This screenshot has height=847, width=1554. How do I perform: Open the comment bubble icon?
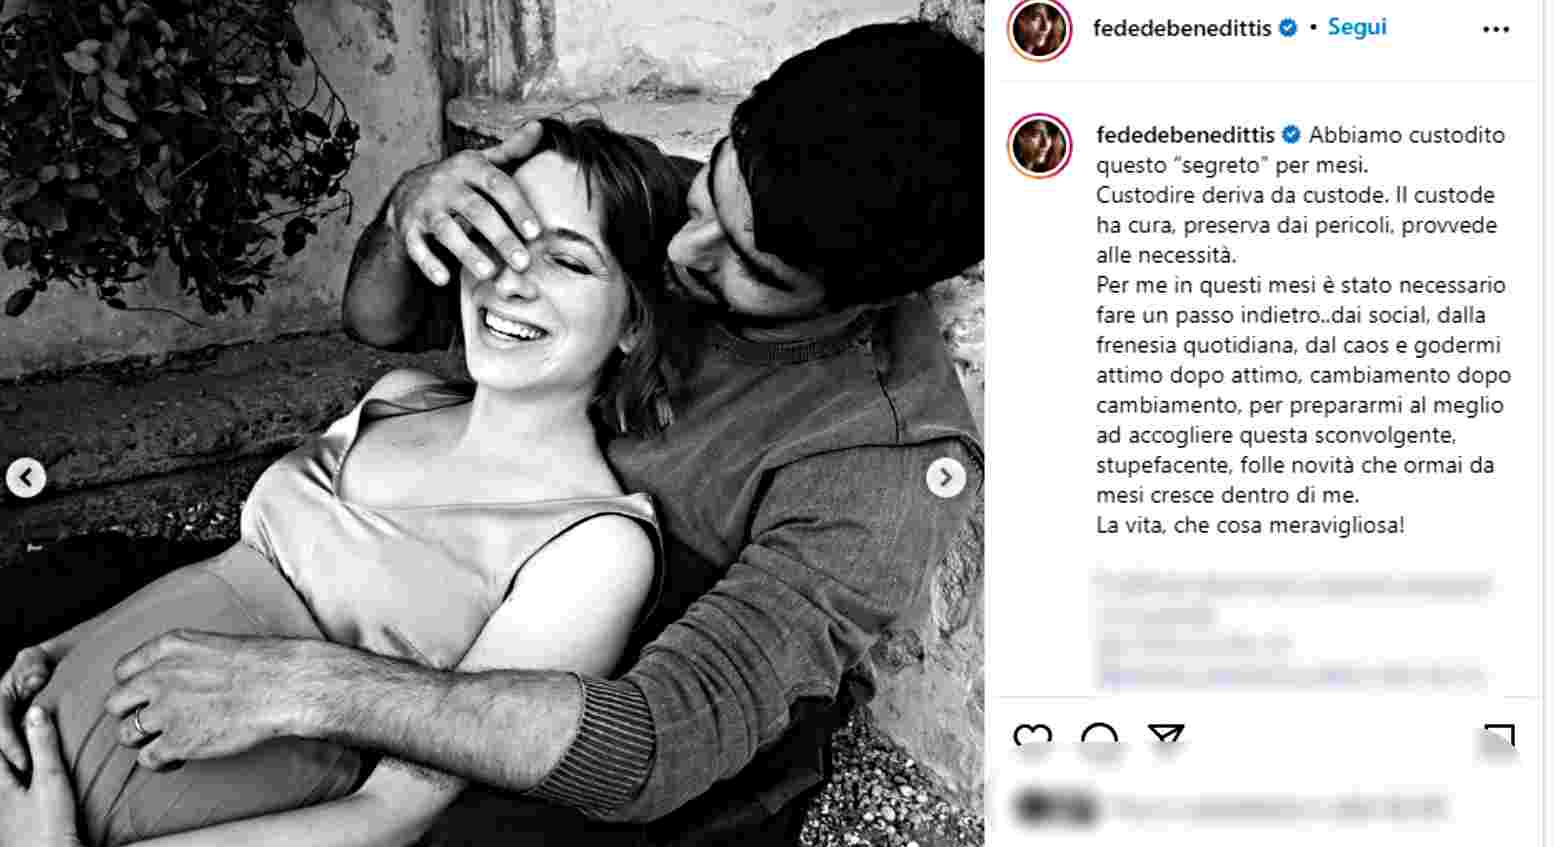[1099, 738]
